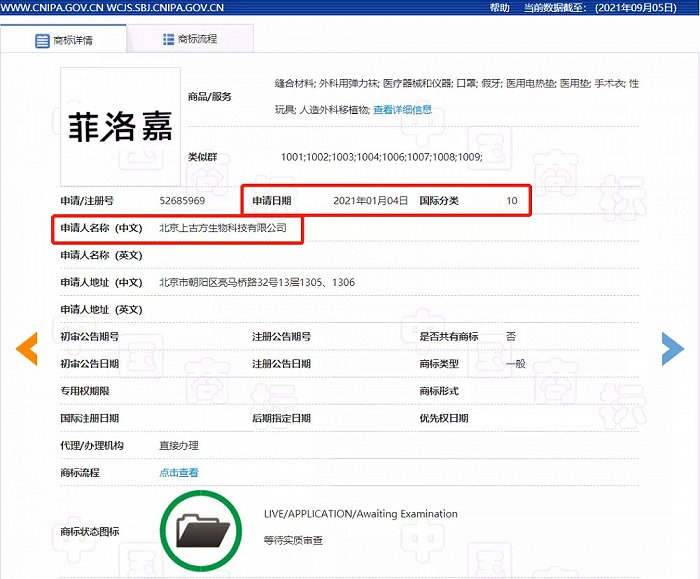Viewport: 700px width, 579px height.
Task: Click the 申请人地址（英文） label
Action: coord(101,309)
